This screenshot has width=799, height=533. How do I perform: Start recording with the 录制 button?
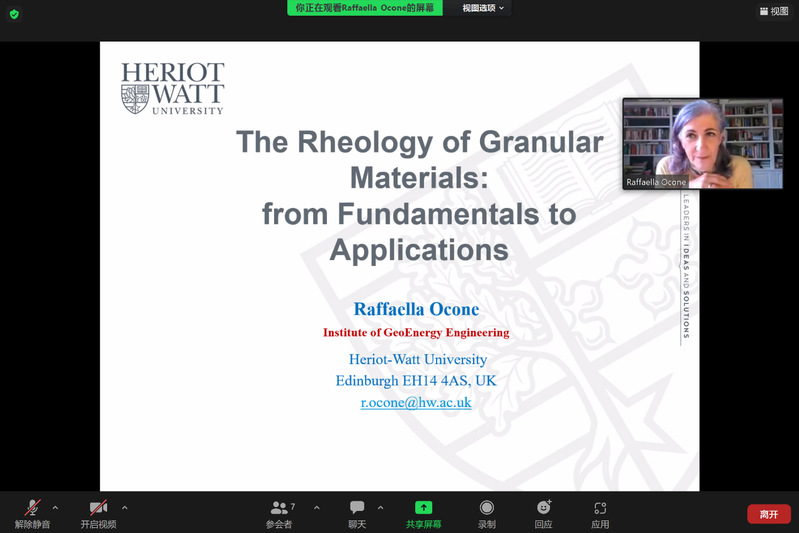[487, 514]
